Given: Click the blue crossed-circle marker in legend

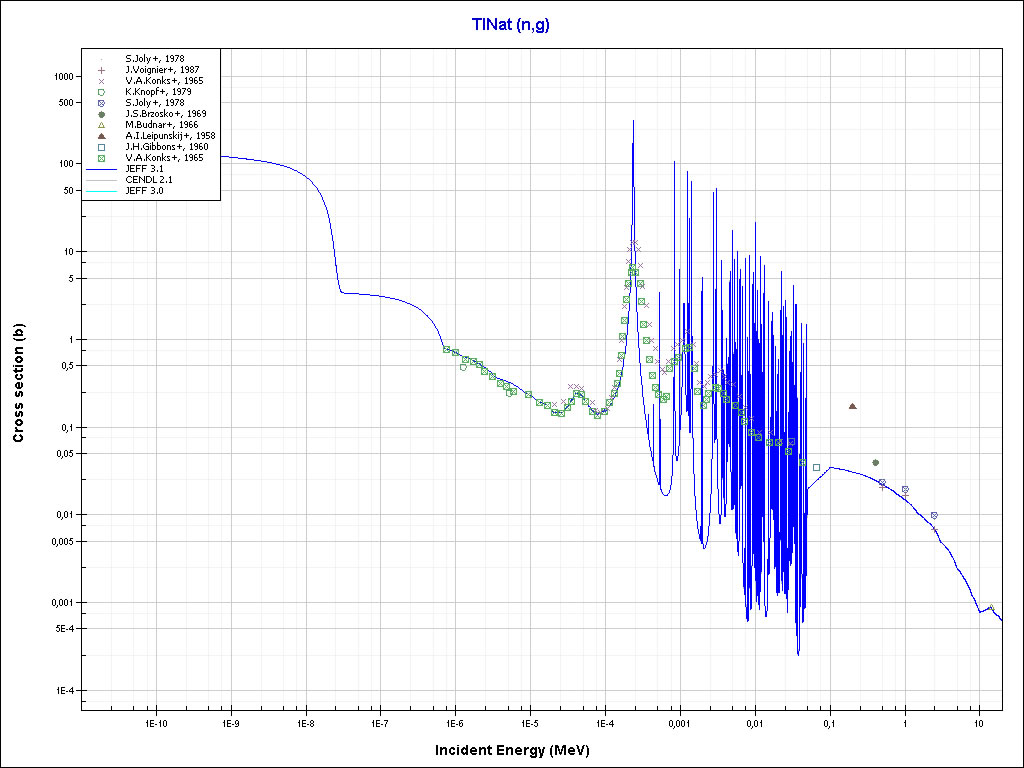Looking at the screenshot, I should [101, 103].
